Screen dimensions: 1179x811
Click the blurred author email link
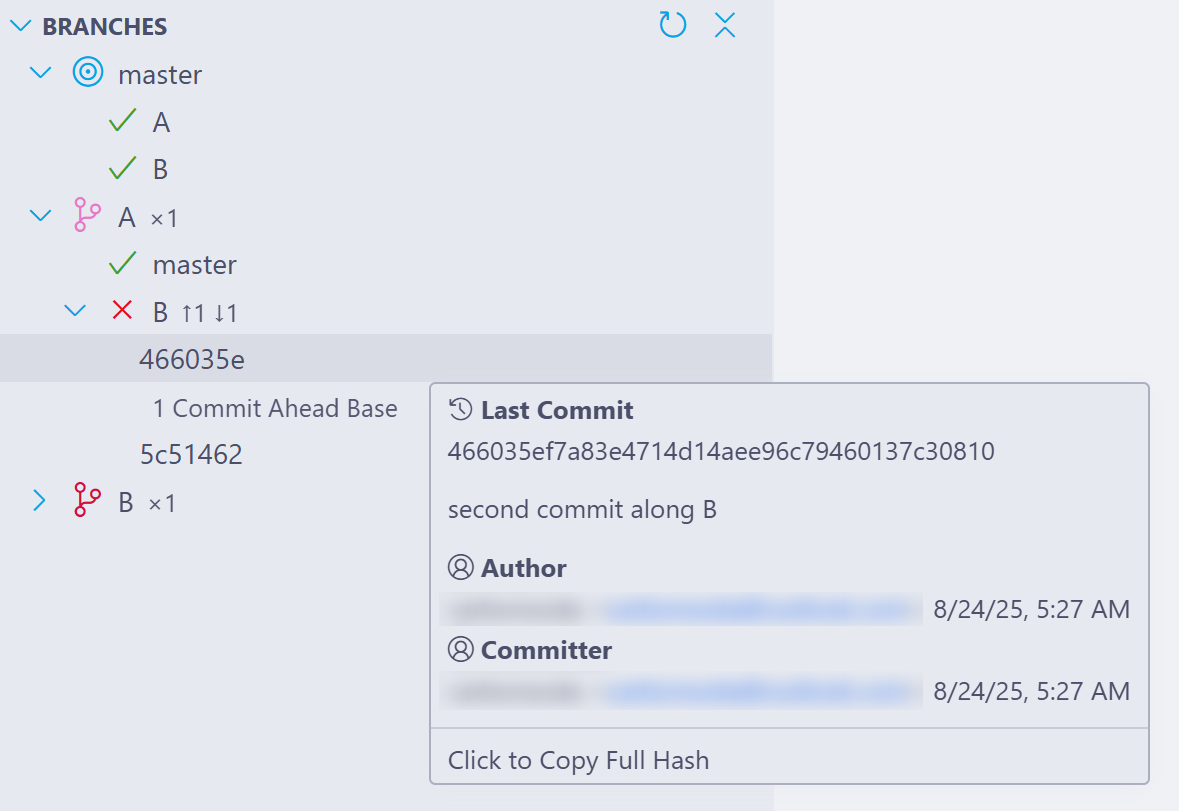pyautogui.click(x=760, y=609)
